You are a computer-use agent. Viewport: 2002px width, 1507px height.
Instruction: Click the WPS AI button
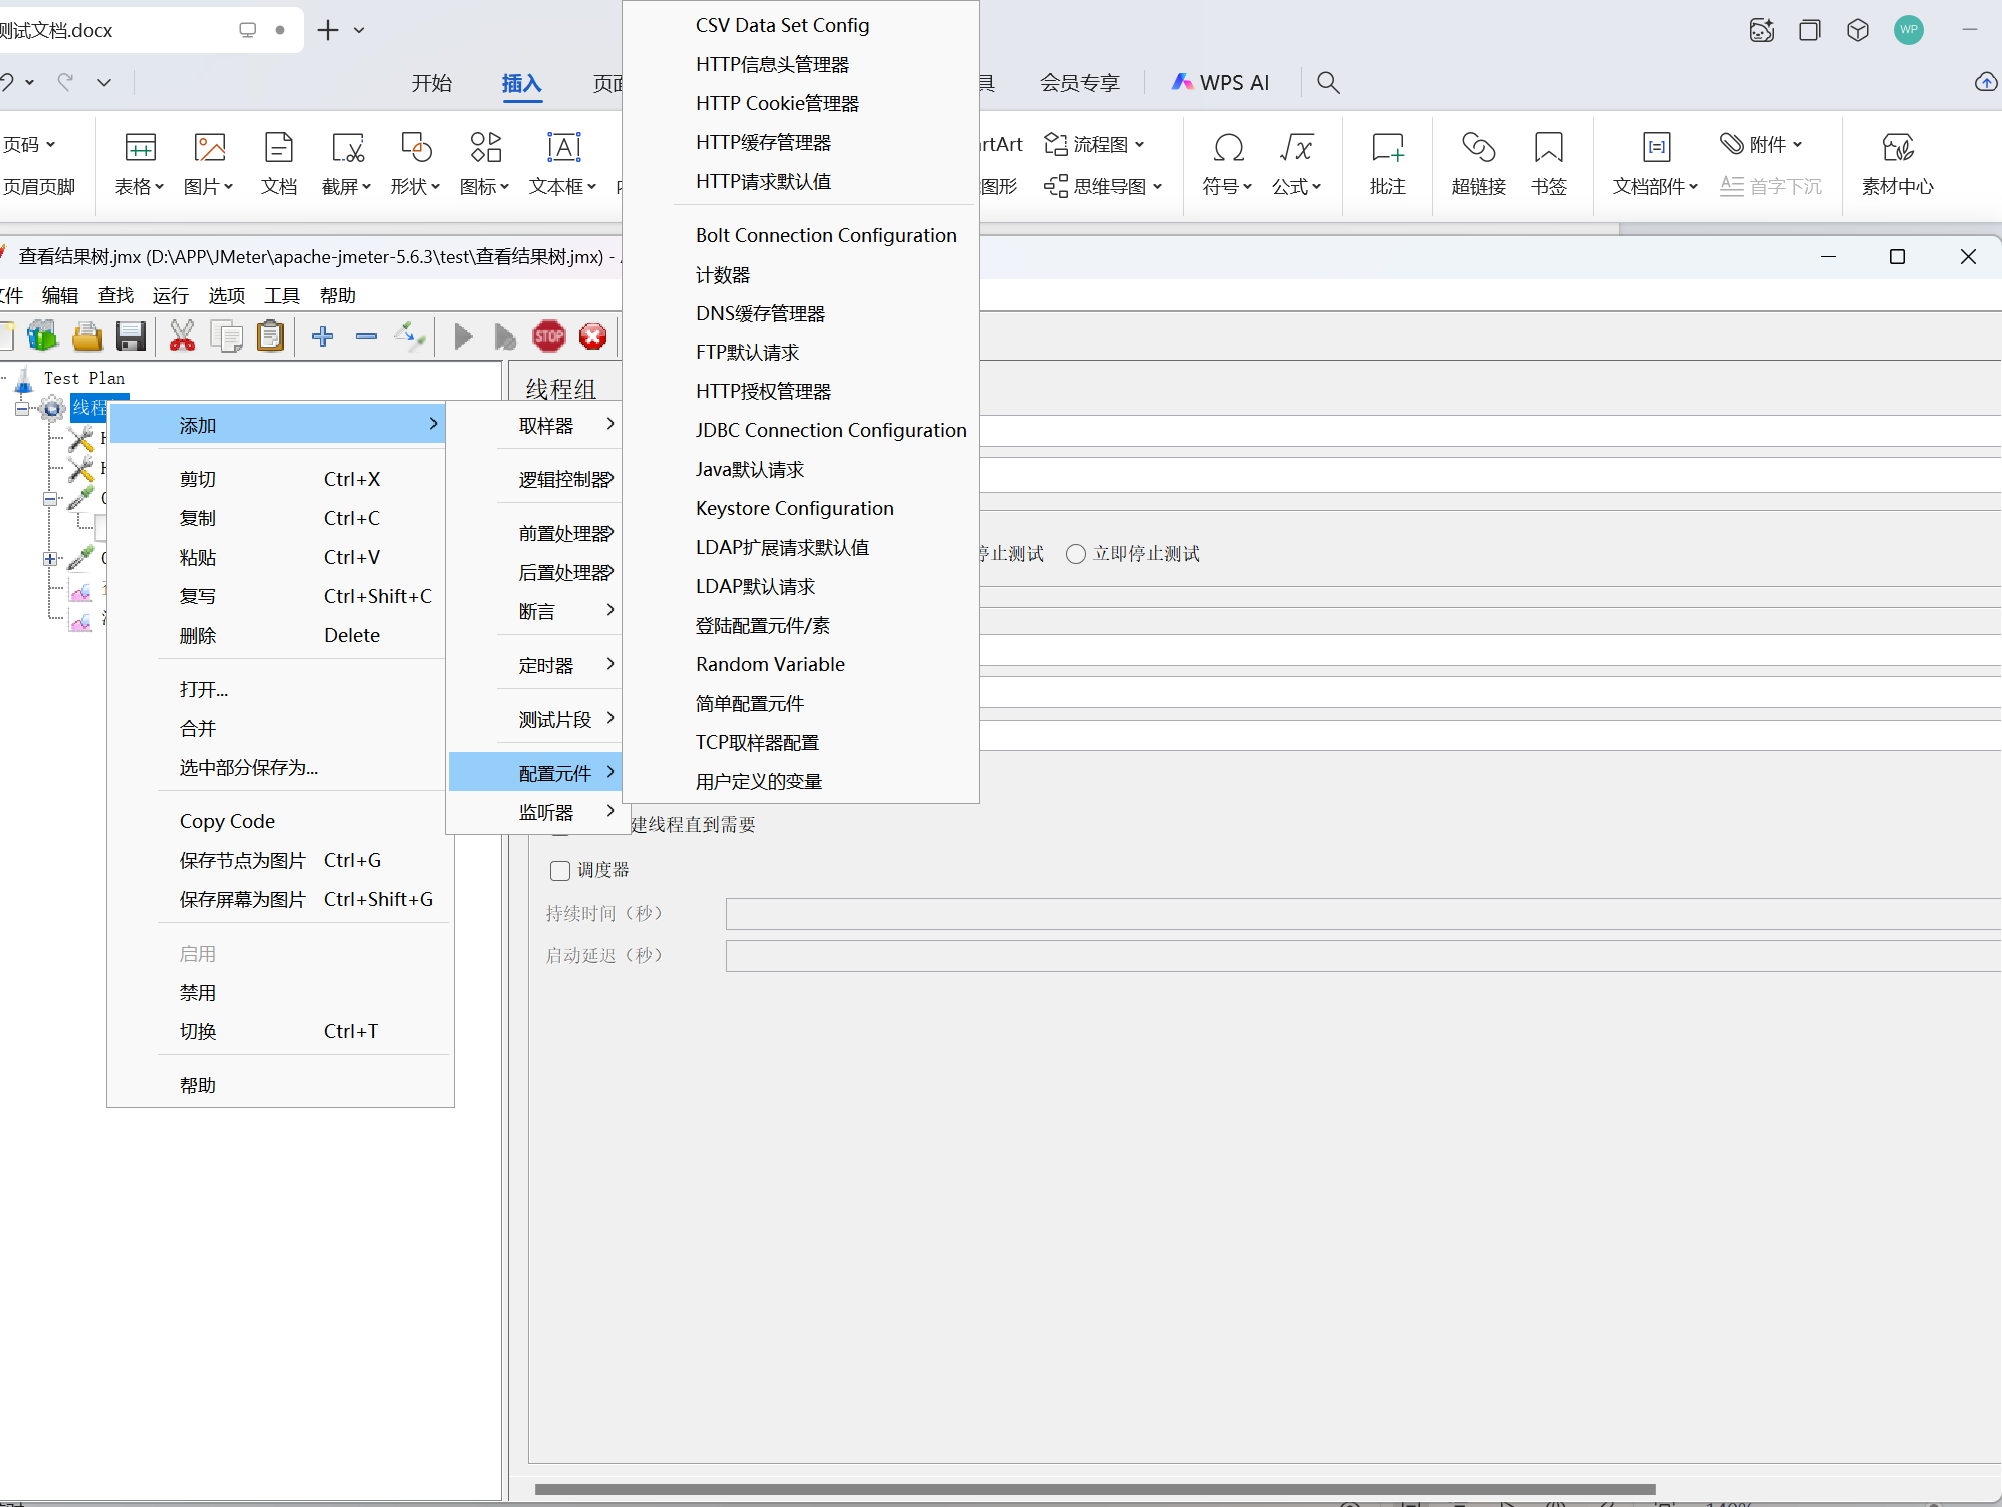tap(1220, 83)
